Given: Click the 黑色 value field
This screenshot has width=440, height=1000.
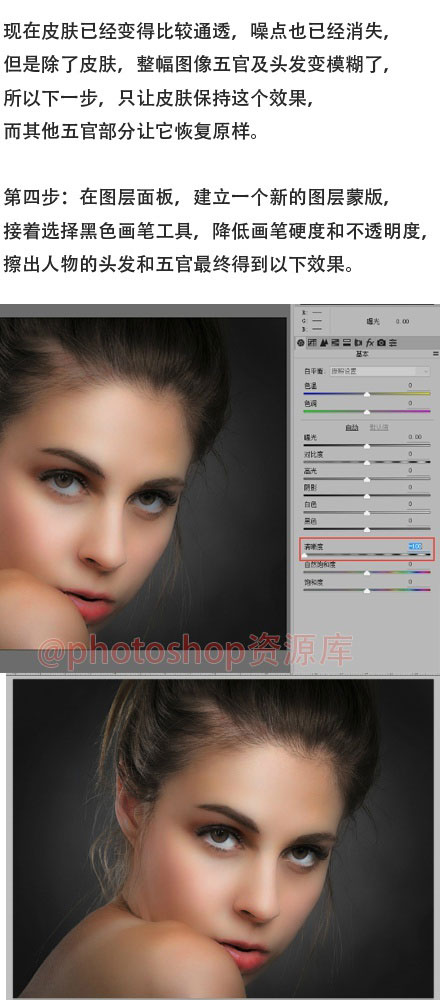Looking at the screenshot, I should (418, 520).
